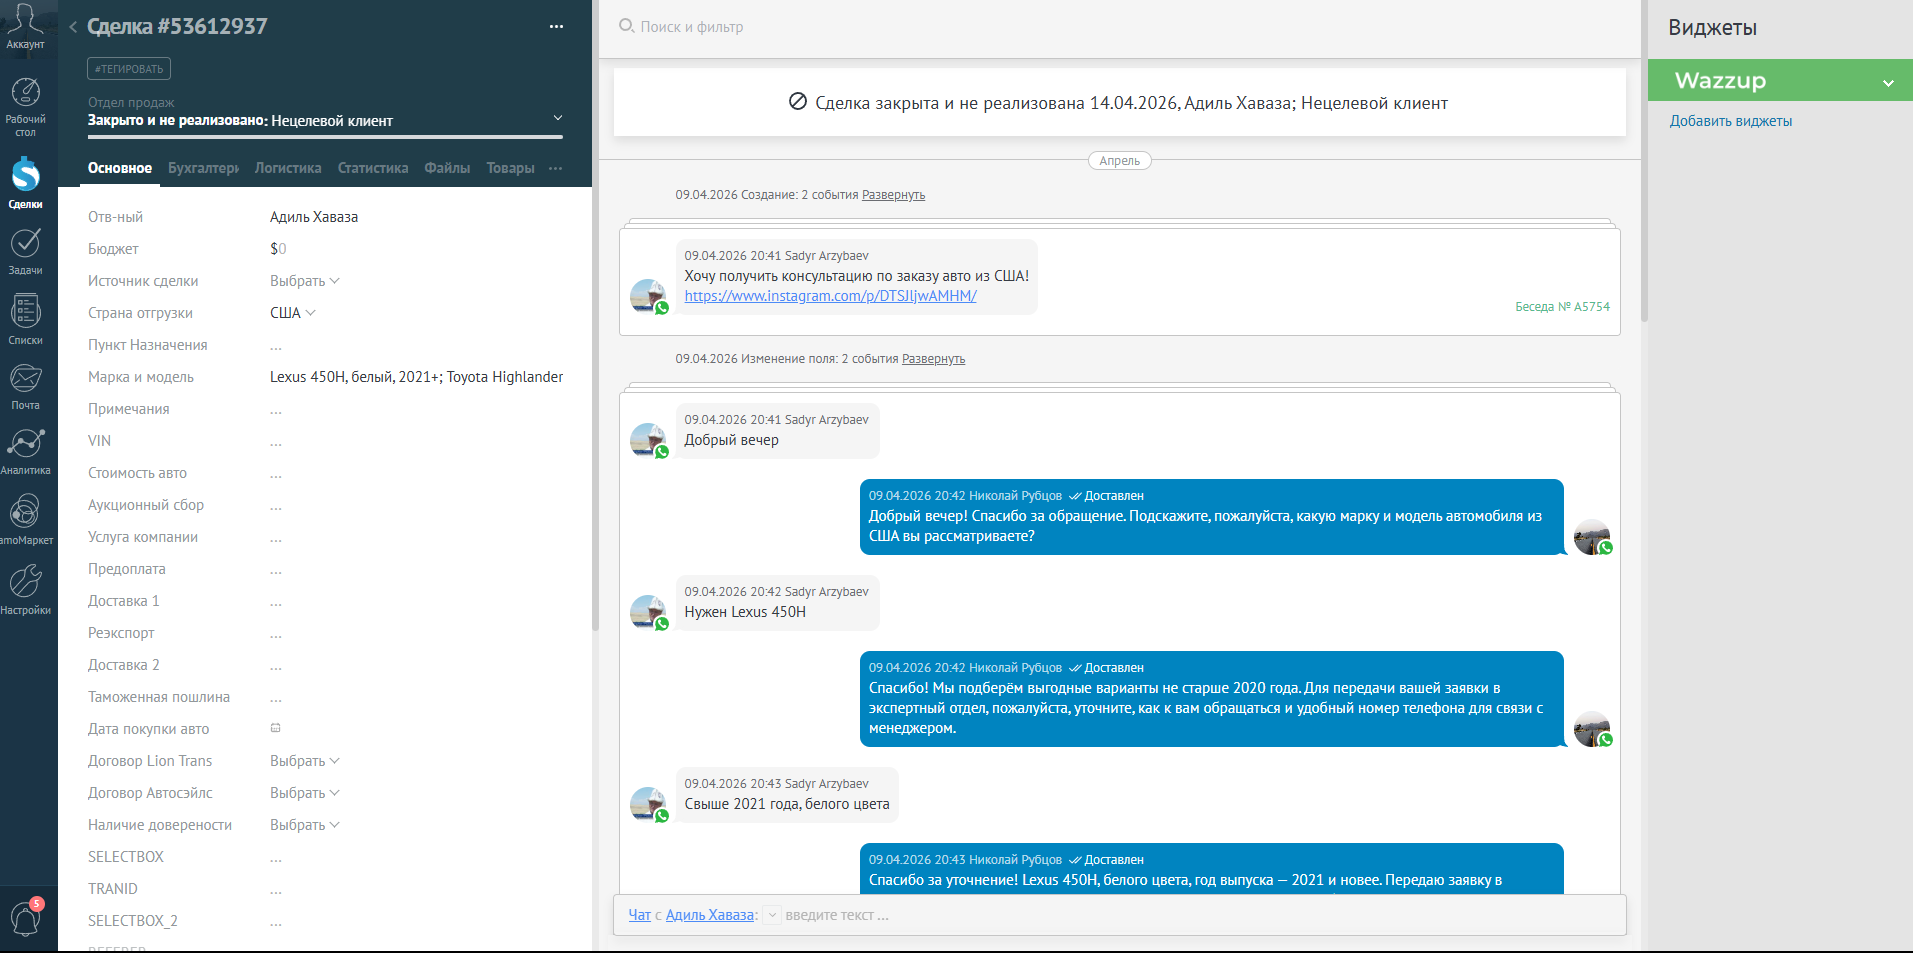Image resolution: width=1913 pixels, height=953 pixels.
Task: Expand pipeline stage dropdown
Action: pos(558,118)
